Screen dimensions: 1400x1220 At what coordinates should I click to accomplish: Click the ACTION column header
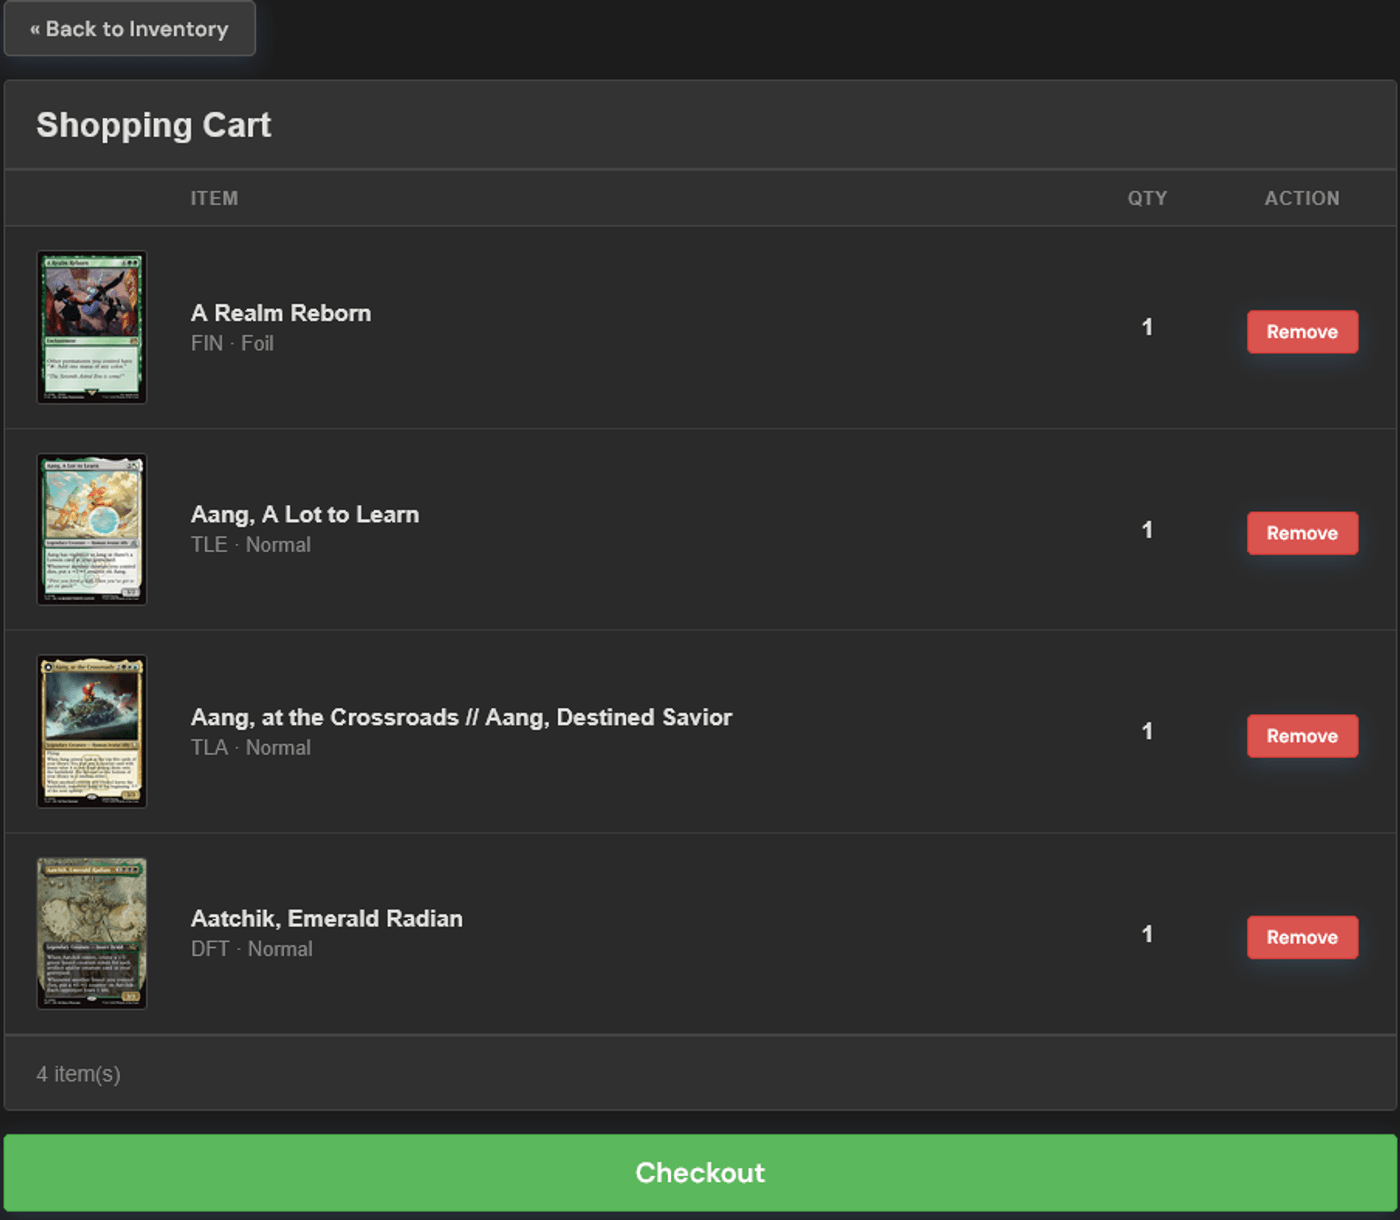1302,198
